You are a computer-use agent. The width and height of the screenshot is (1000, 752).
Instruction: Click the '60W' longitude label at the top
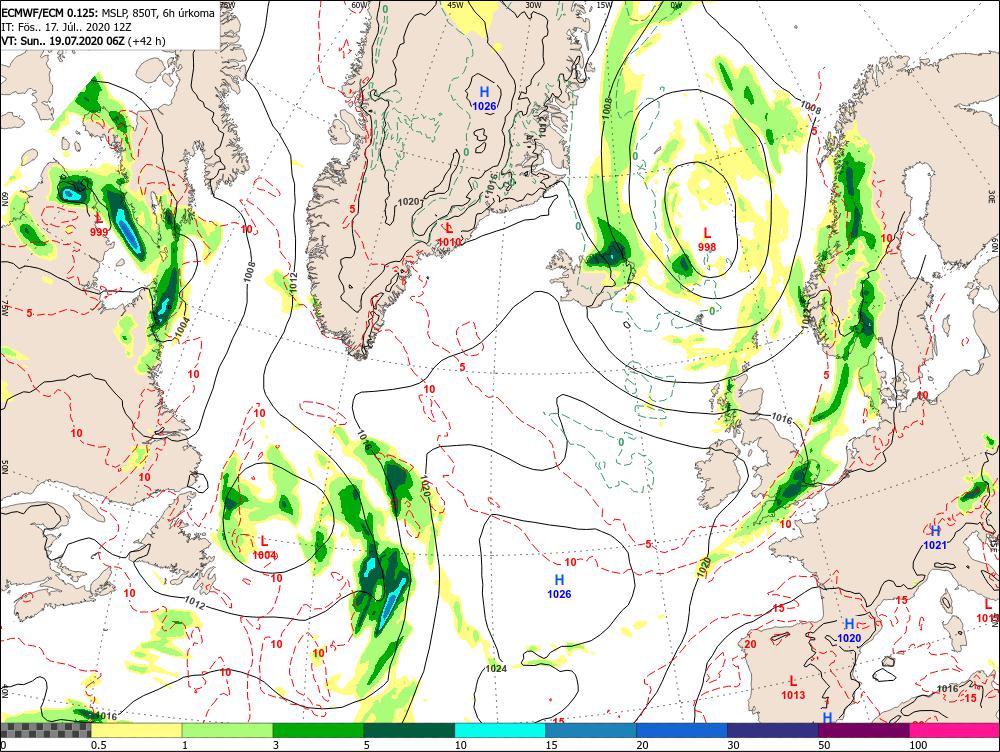point(360,4)
